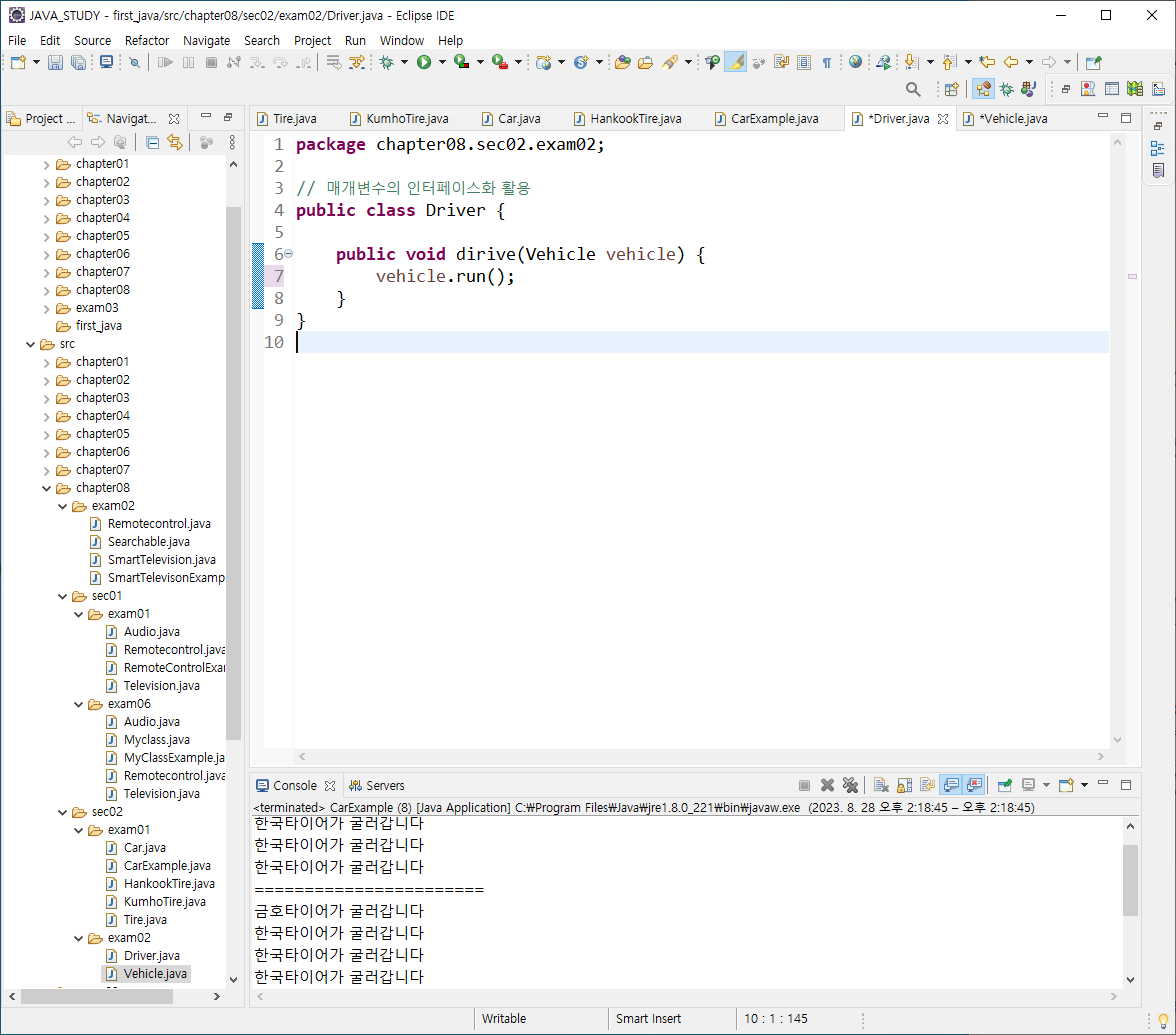
Task: Toggle Mark Occurrences highlighter icon
Action: coord(736,62)
